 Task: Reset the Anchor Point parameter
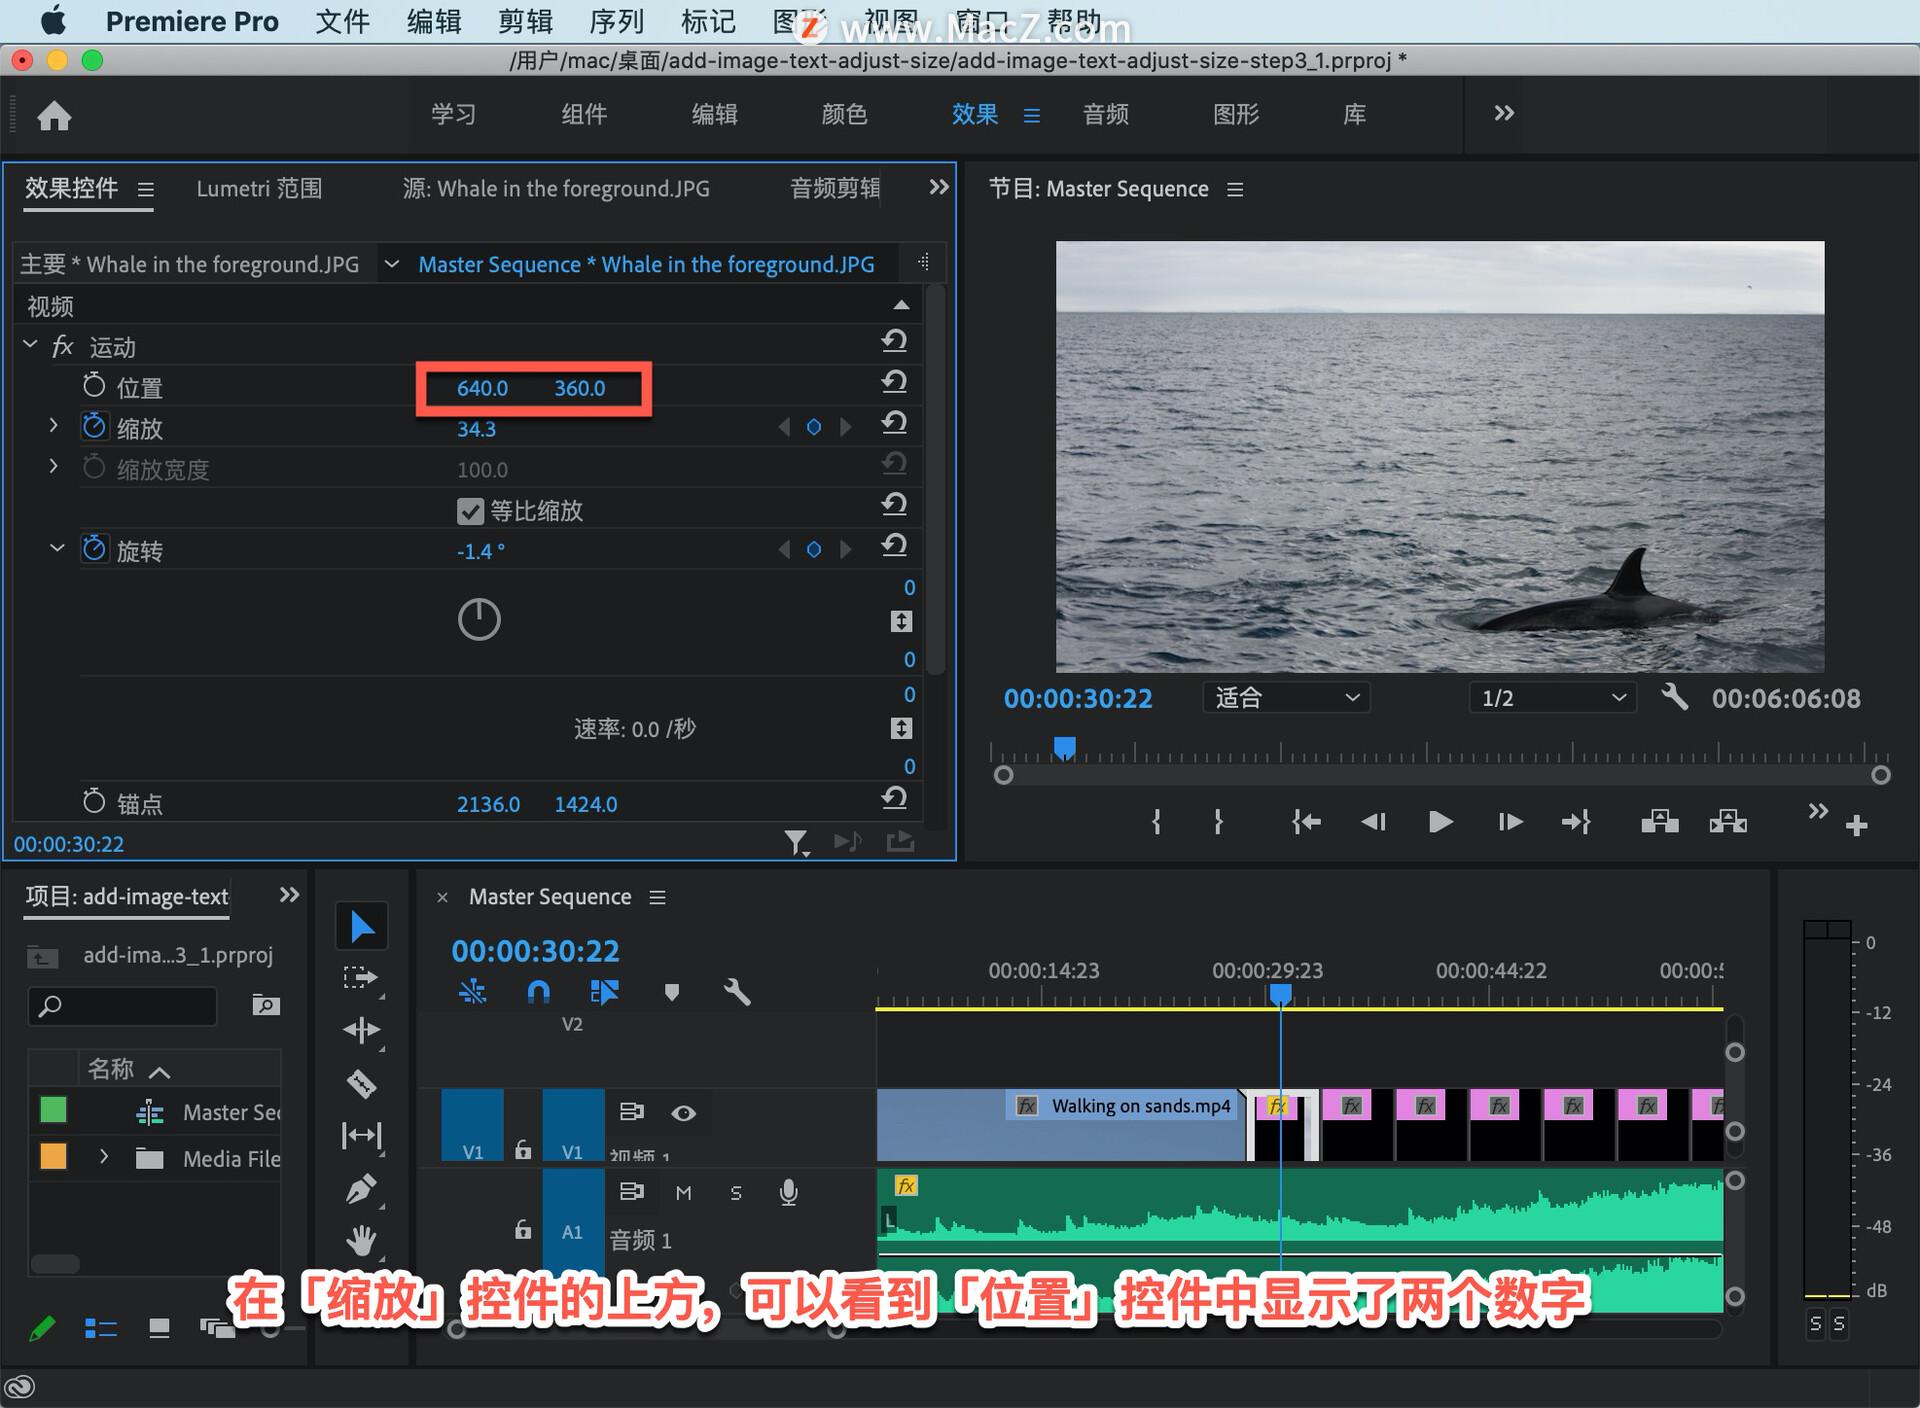(895, 798)
